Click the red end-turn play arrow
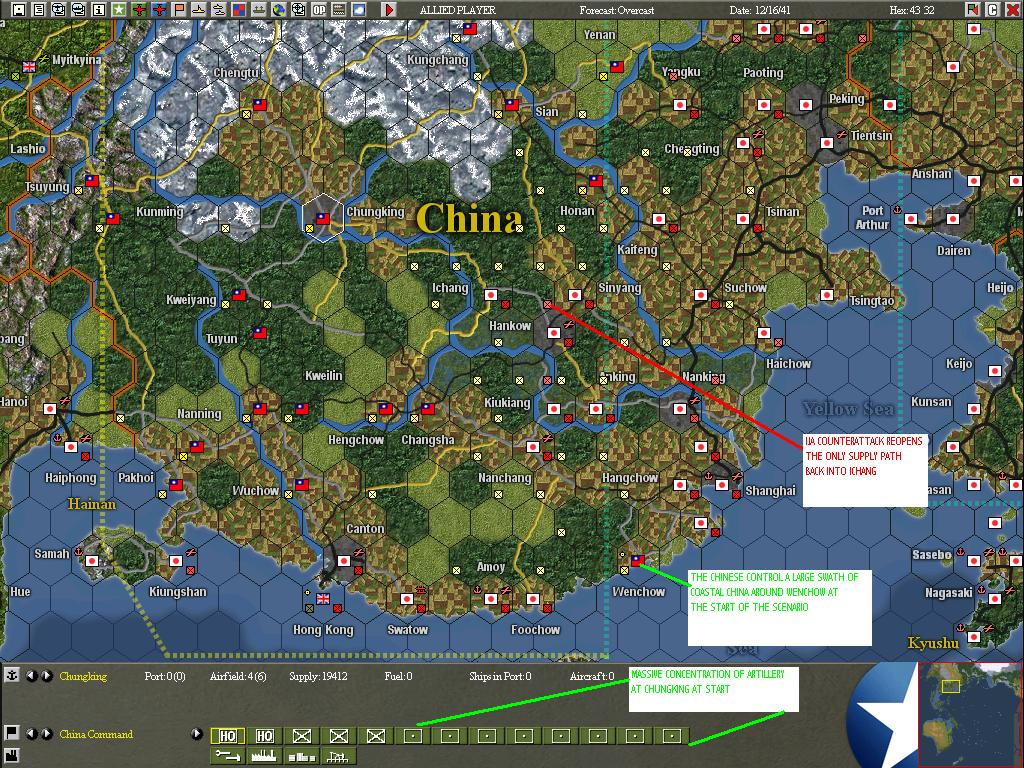The image size is (1024, 768). click(389, 9)
